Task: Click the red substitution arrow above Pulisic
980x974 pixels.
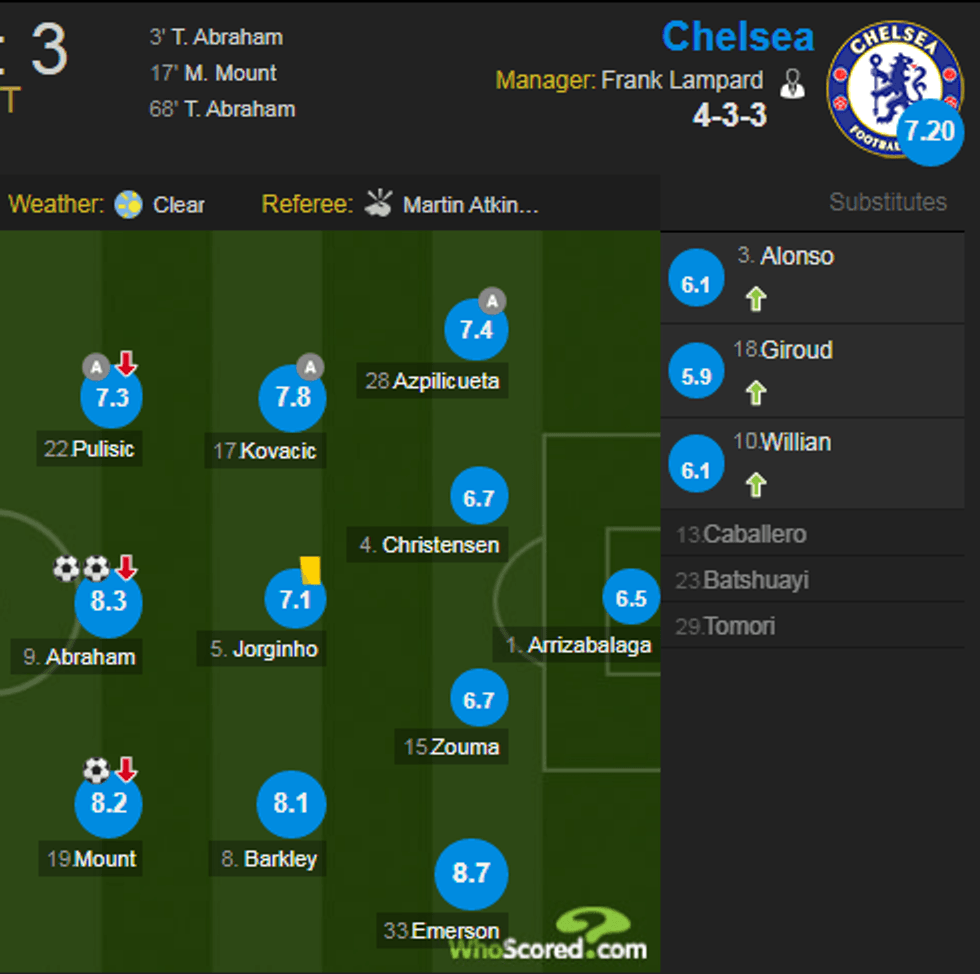Action: (126, 364)
